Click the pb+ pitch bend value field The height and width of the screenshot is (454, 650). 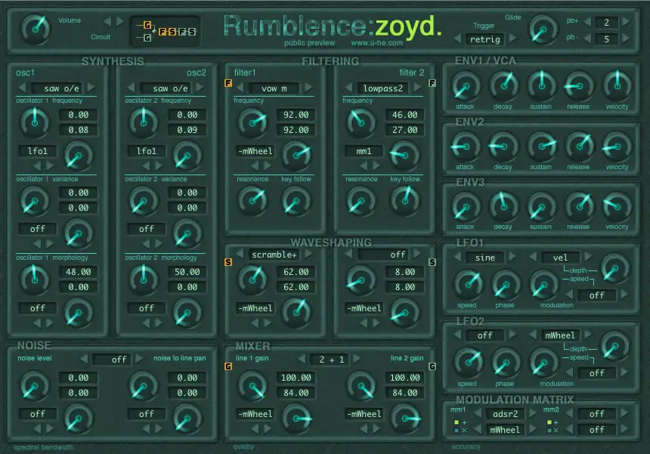(x=607, y=22)
